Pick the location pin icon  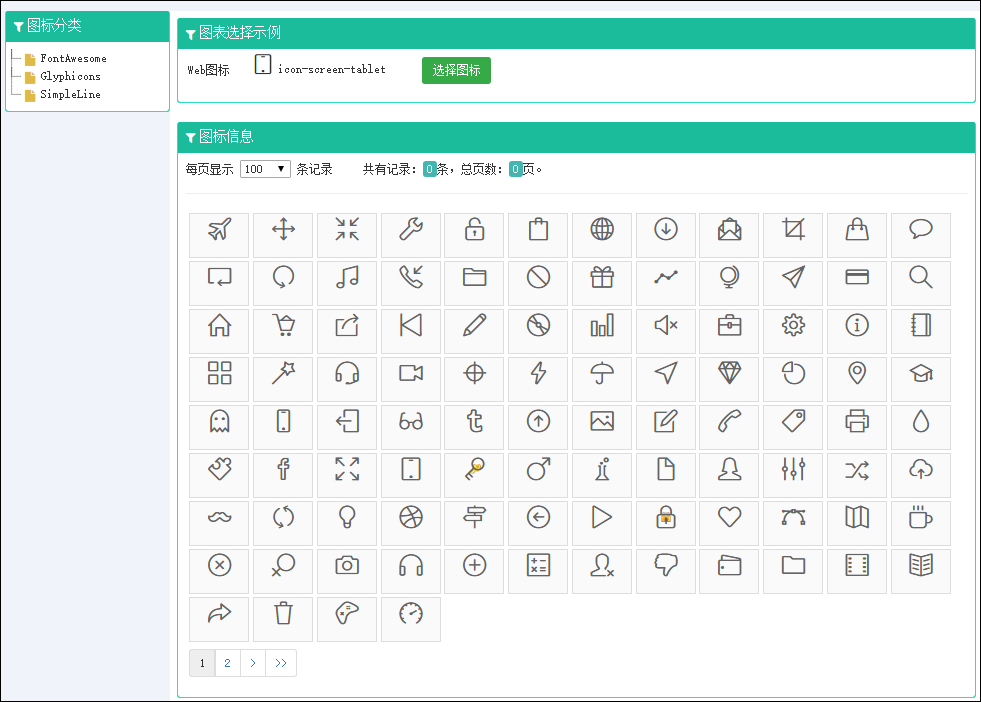tap(857, 374)
